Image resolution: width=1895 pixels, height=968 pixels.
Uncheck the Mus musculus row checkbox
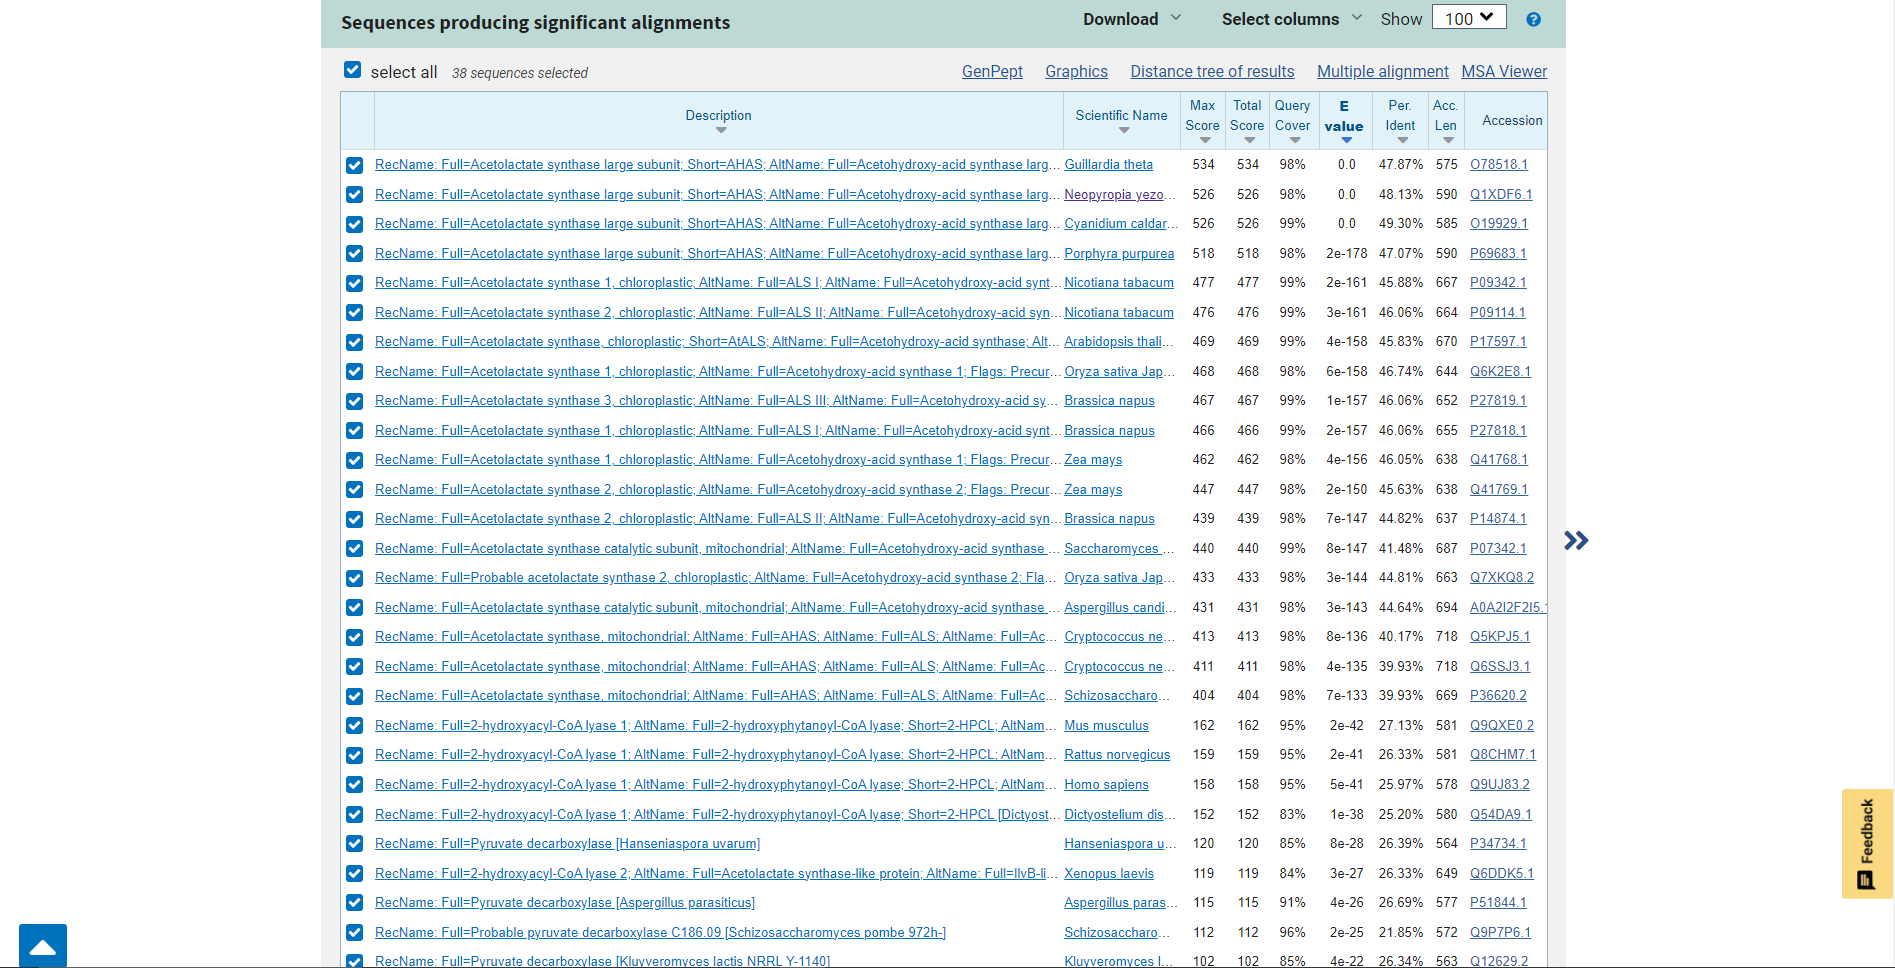point(354,726)
